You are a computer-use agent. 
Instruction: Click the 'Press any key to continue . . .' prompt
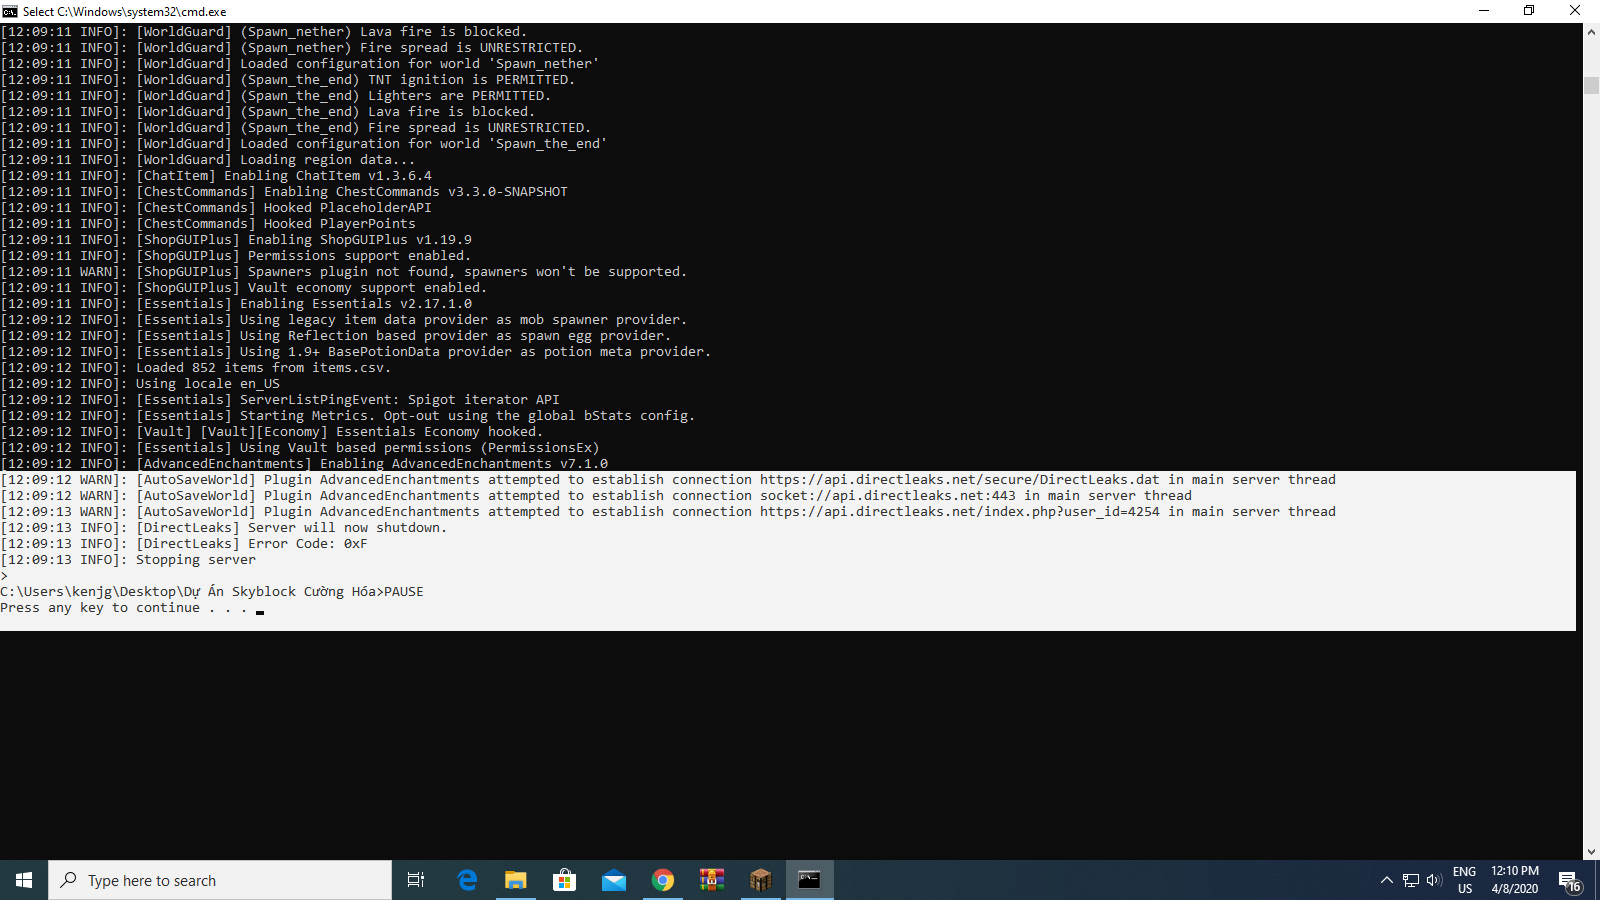point(124,608)
